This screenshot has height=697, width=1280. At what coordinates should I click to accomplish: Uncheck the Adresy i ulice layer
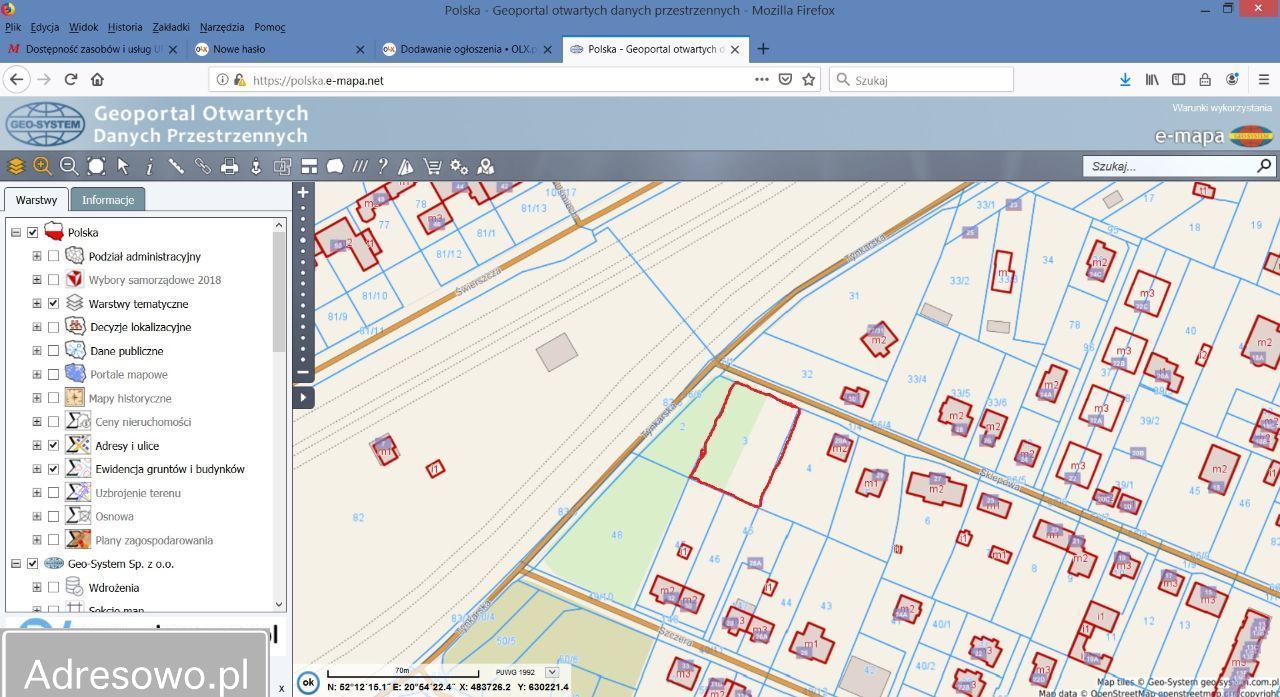click(x=53, y=445)
